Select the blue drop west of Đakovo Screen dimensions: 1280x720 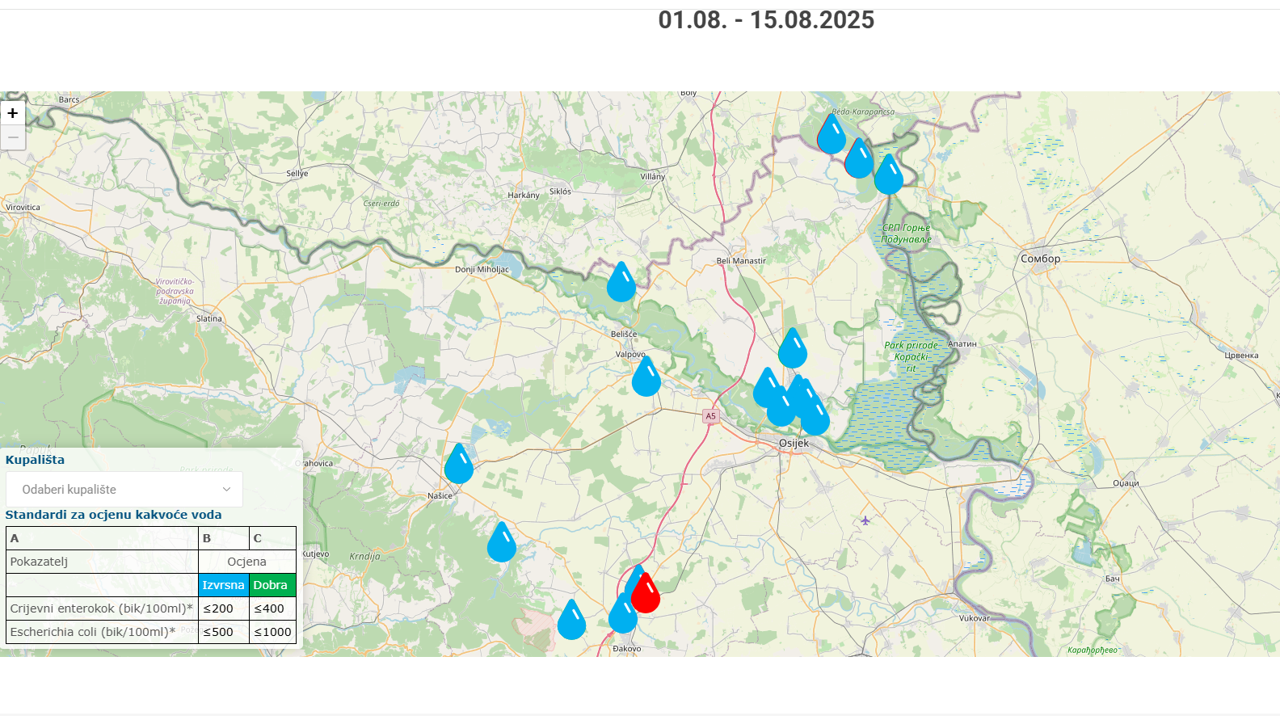tap(572, 619)
